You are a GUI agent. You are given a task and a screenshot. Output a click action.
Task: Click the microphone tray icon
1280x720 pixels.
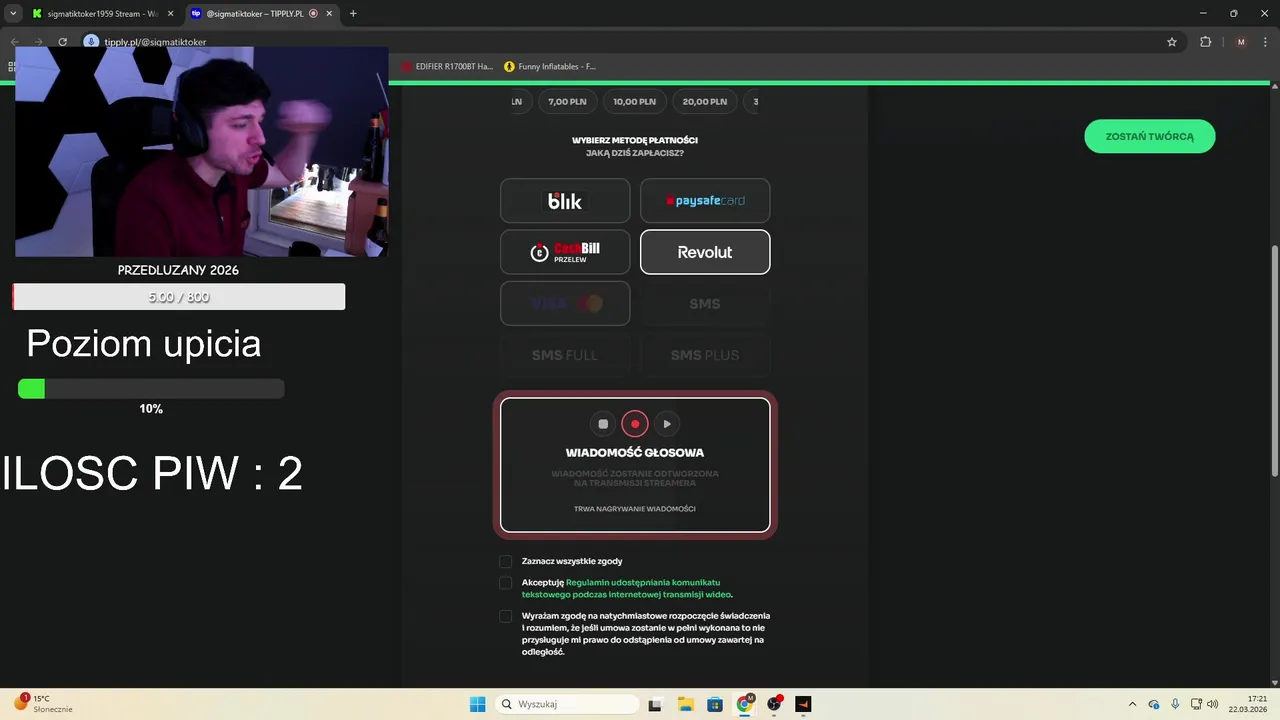point(1175,704)
